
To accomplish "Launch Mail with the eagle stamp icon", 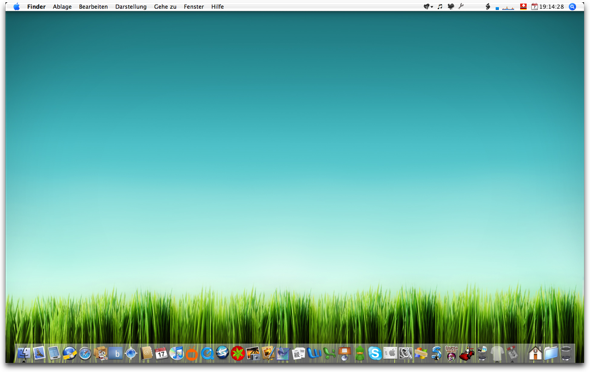I will pyautogui.click(x=39, y=353).
